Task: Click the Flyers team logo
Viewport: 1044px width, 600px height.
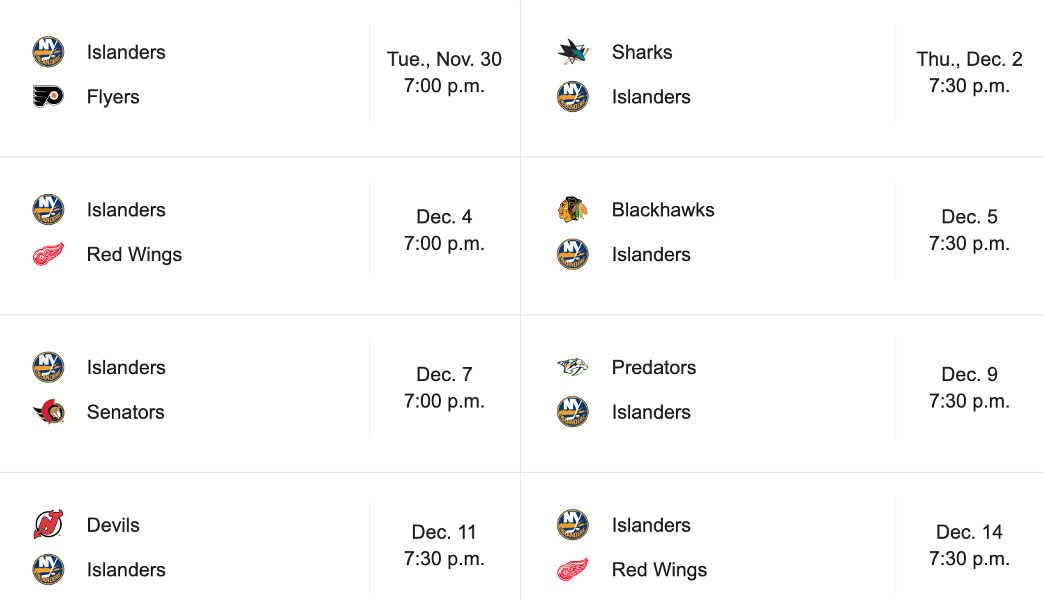Action: pos(48,97)
